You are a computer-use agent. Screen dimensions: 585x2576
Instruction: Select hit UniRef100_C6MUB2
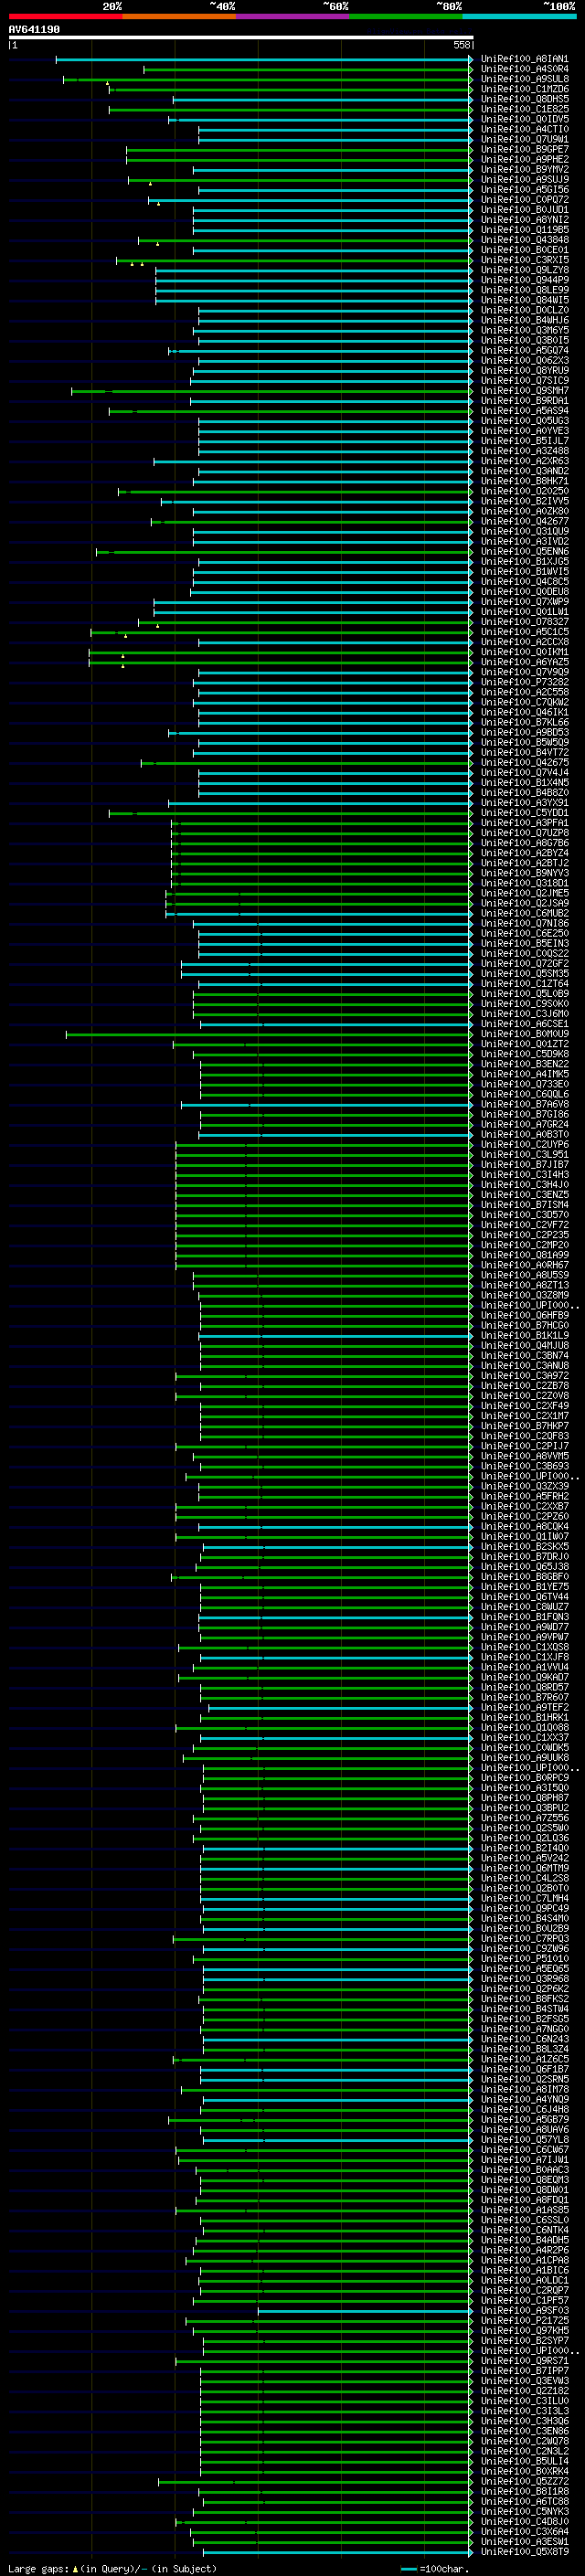tap(524, 913)
